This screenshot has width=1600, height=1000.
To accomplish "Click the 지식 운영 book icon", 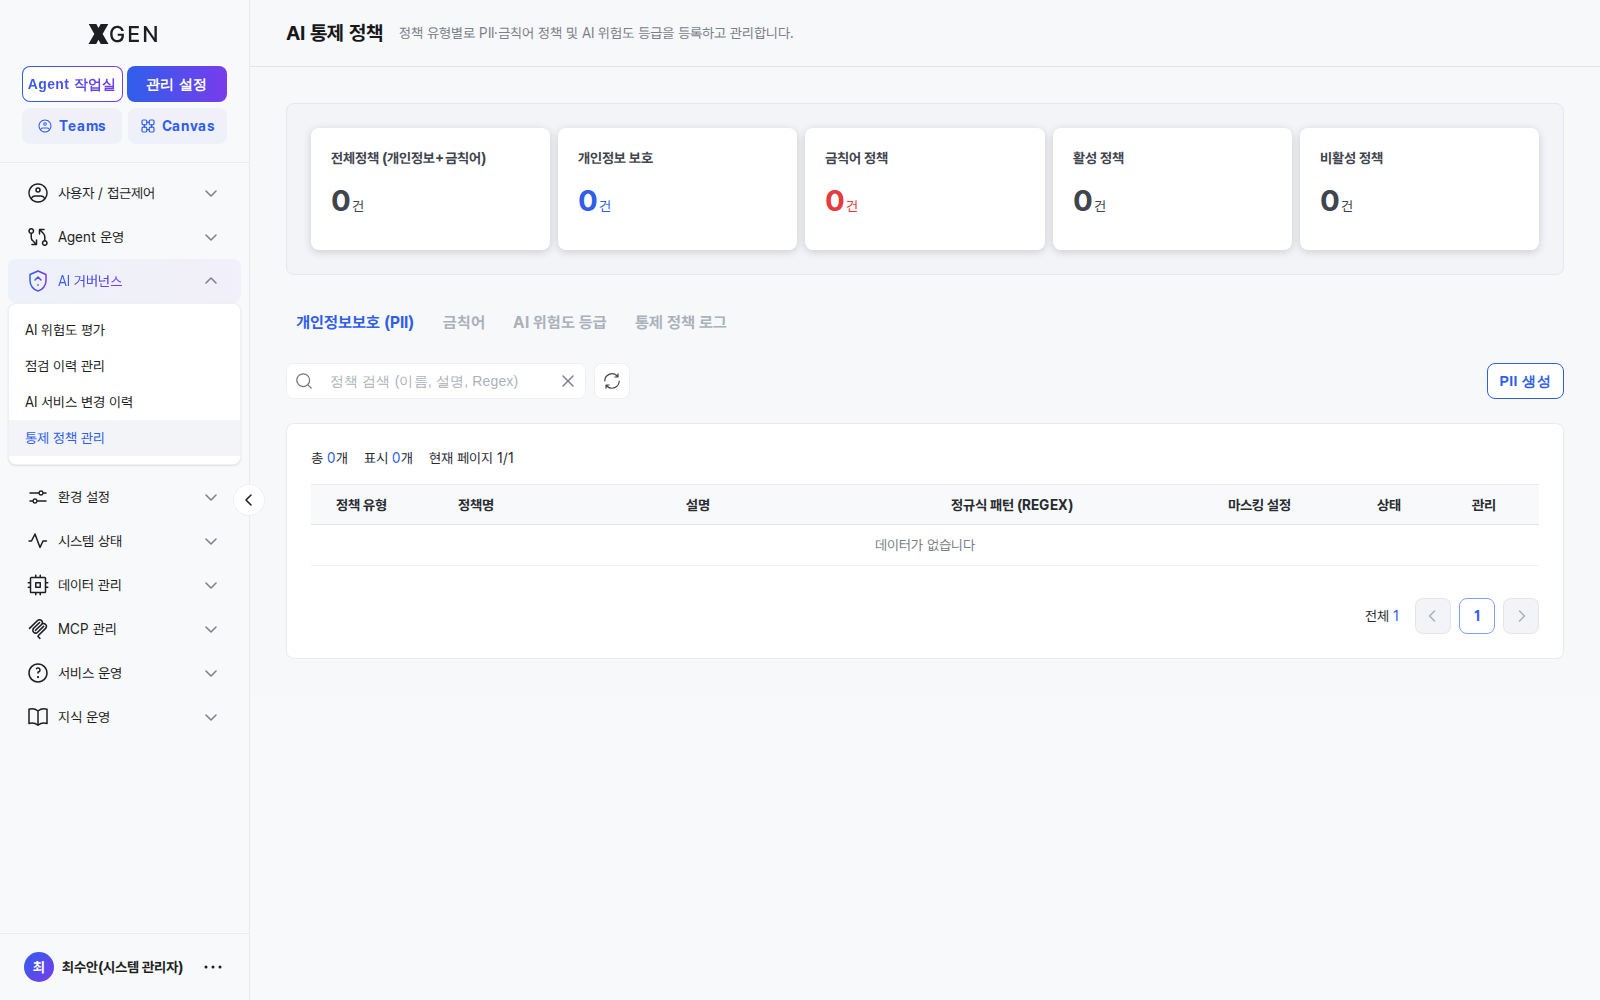I will 38,717.
